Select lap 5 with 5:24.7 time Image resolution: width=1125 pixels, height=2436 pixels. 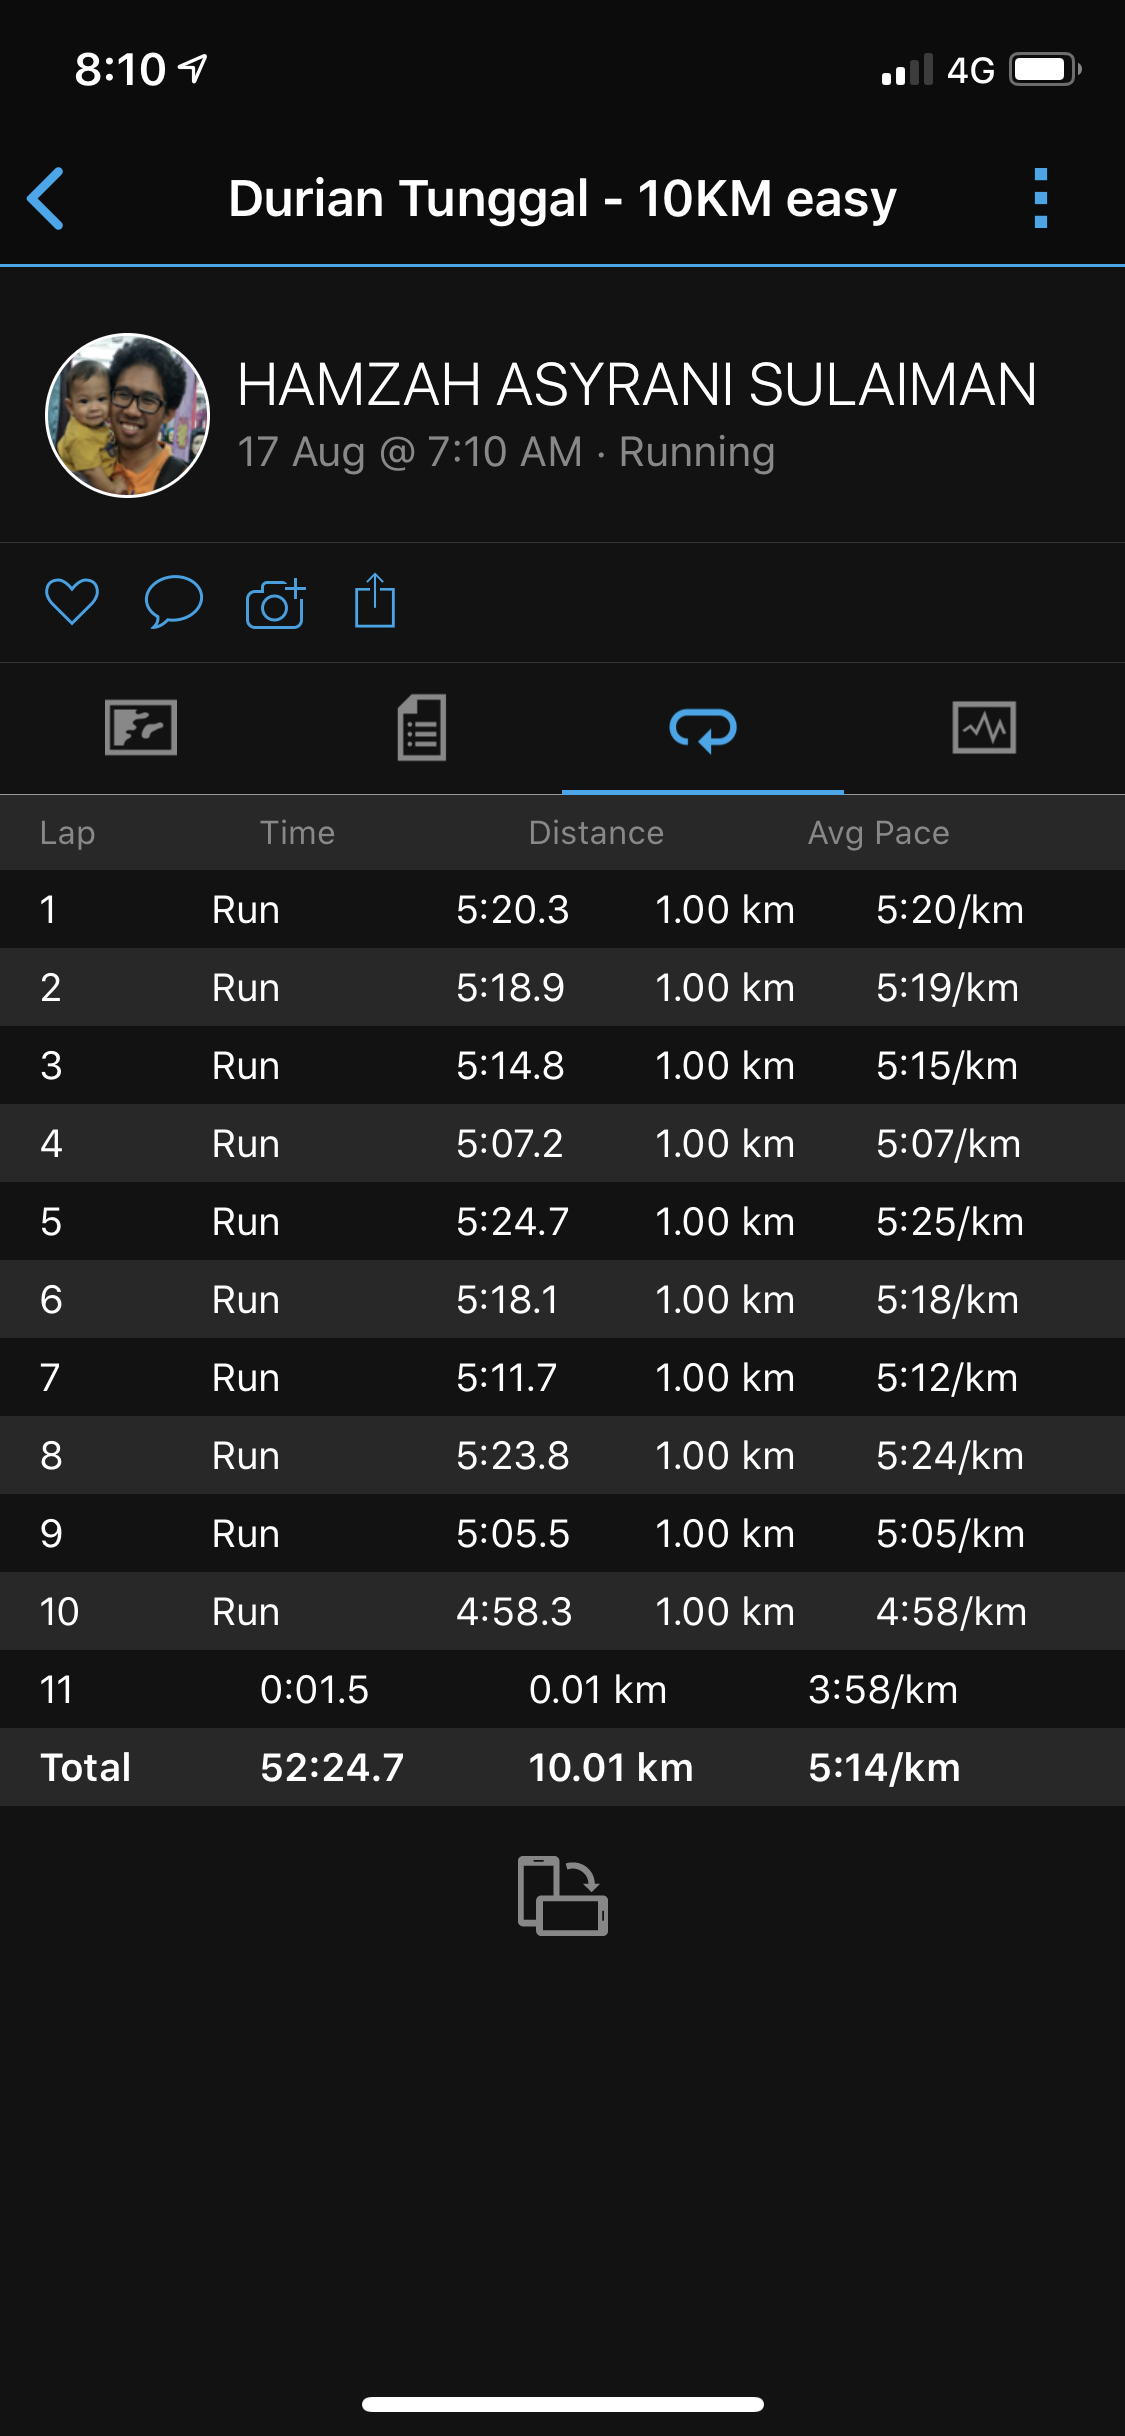coord(562,1222)
